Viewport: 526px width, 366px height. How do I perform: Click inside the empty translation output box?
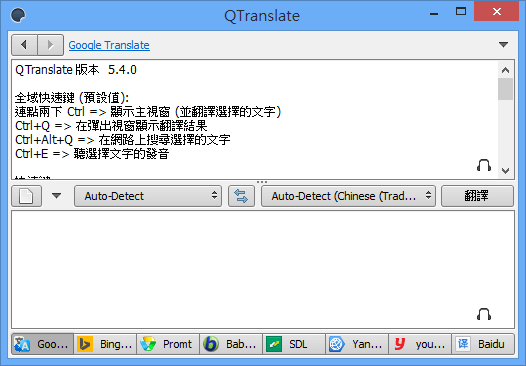point(263,269)
